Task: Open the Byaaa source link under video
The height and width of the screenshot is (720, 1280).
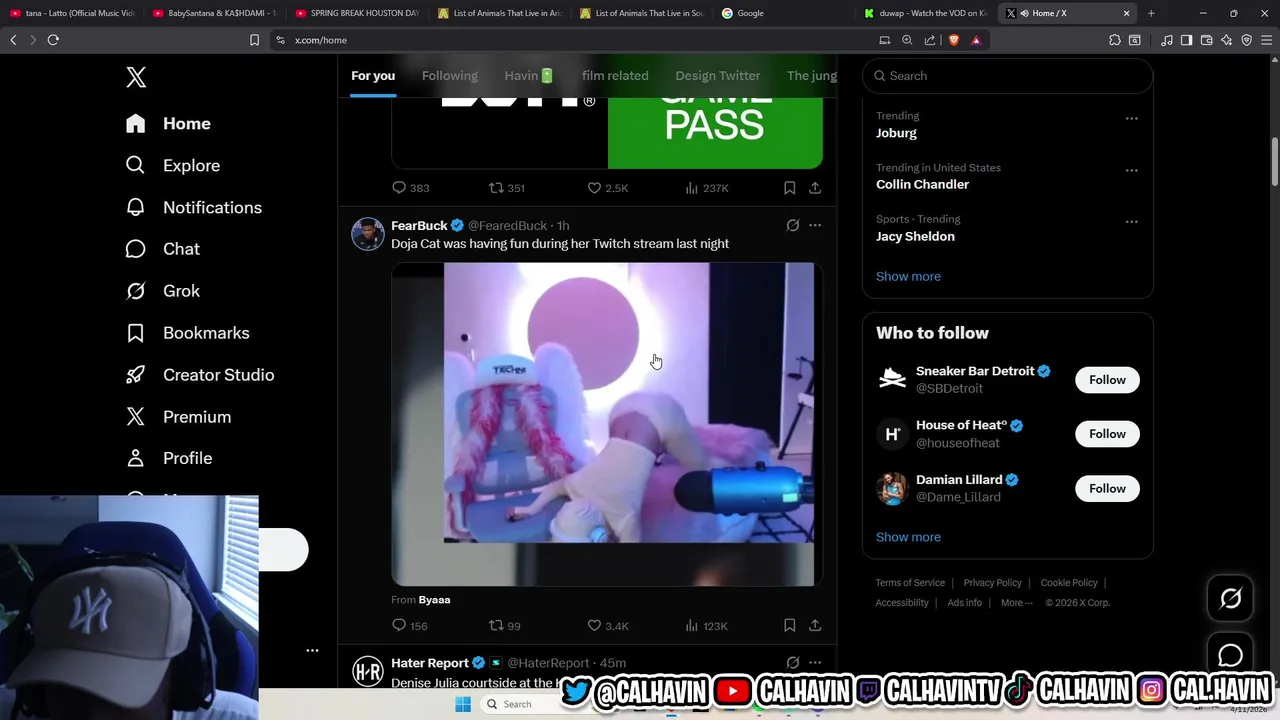Action: (434, 600)
